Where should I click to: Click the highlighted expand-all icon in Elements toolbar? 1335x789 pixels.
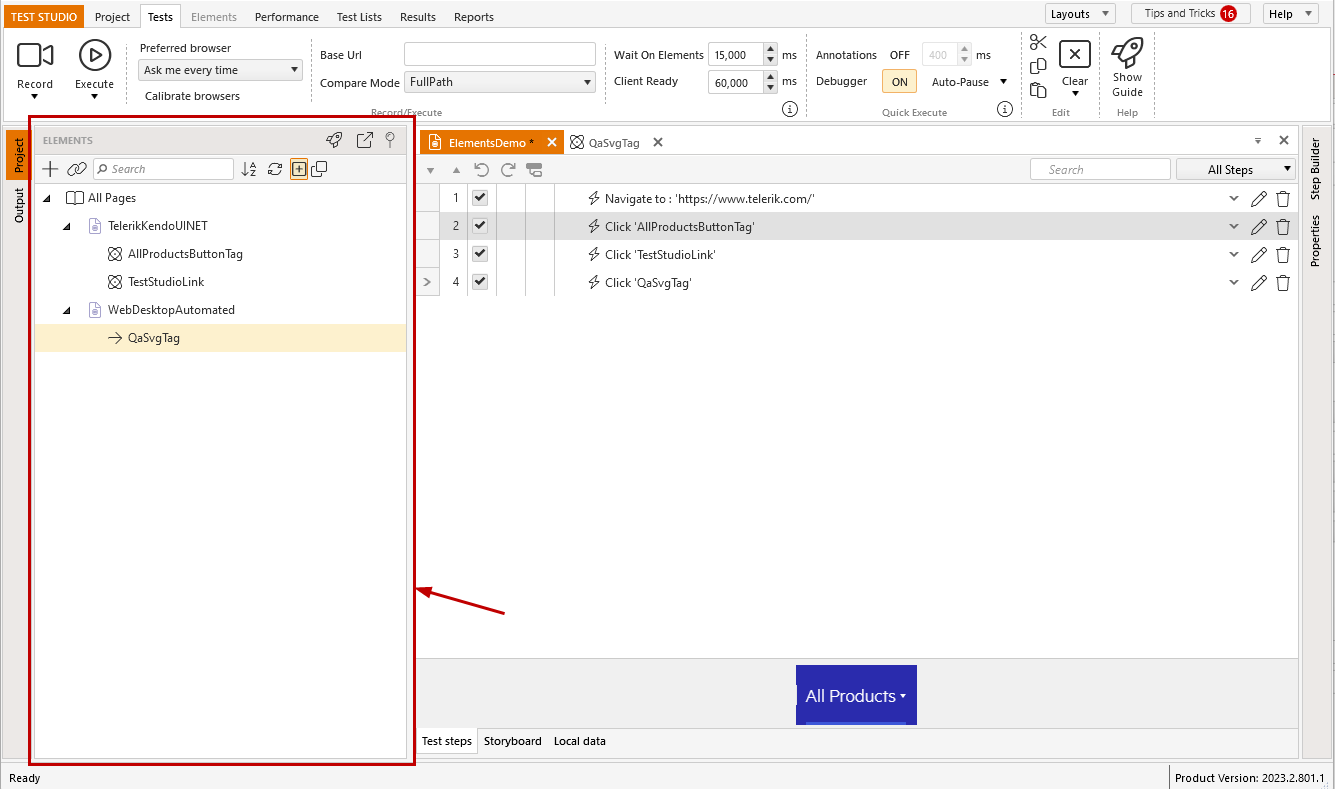point(298,169)
